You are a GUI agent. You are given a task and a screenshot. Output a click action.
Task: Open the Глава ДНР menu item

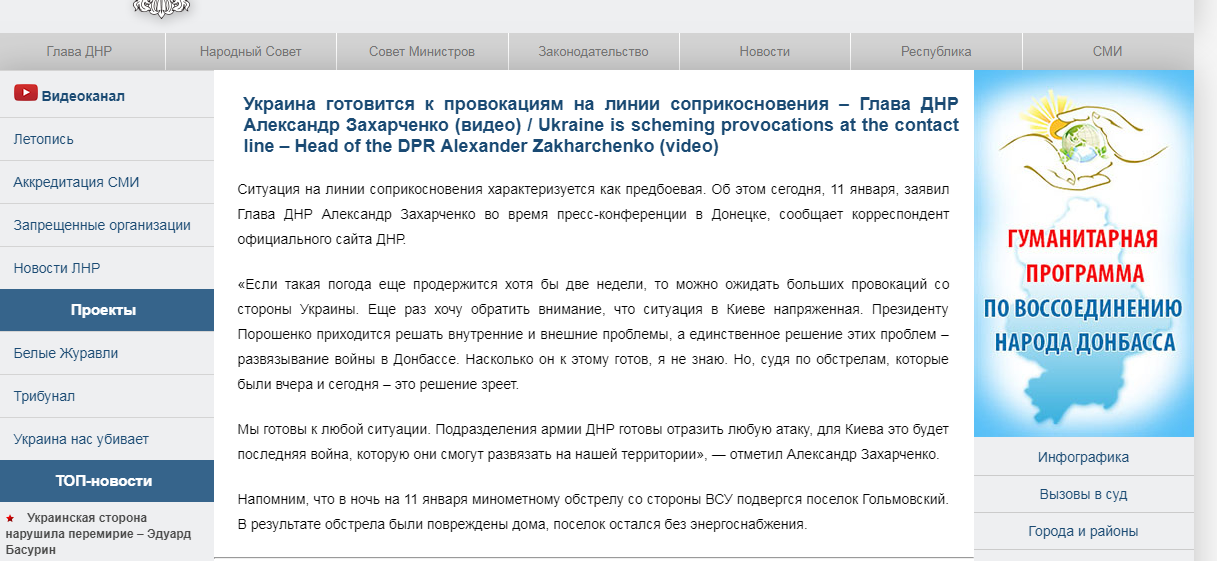(x=79, y=52)
